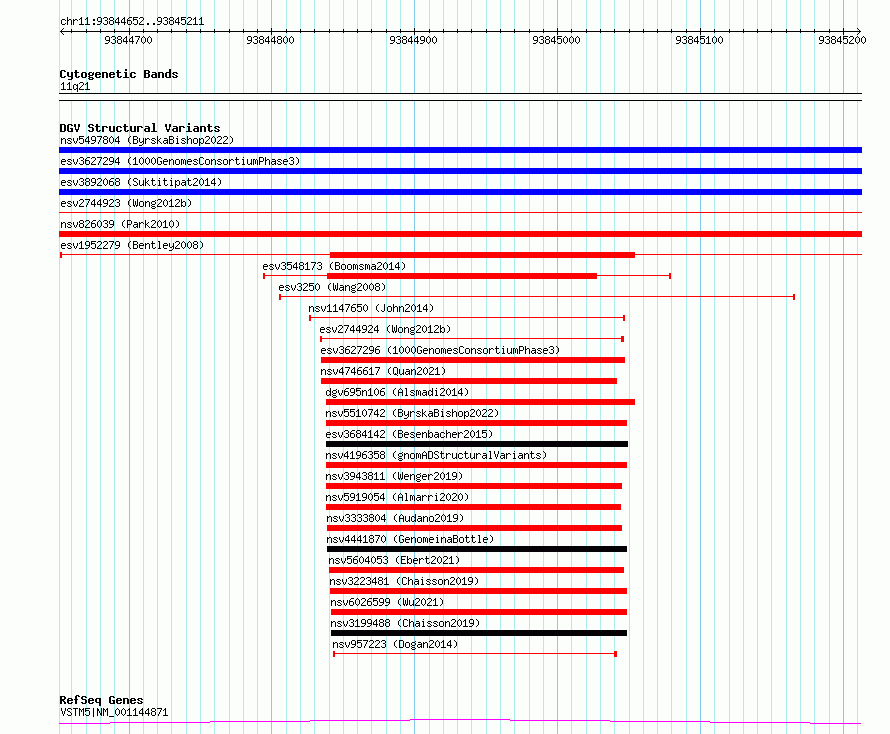This screenshot has height=734, width=890.
Task: Click the esv2744923 (Wong2012b) label
Action: click(126, 203)
